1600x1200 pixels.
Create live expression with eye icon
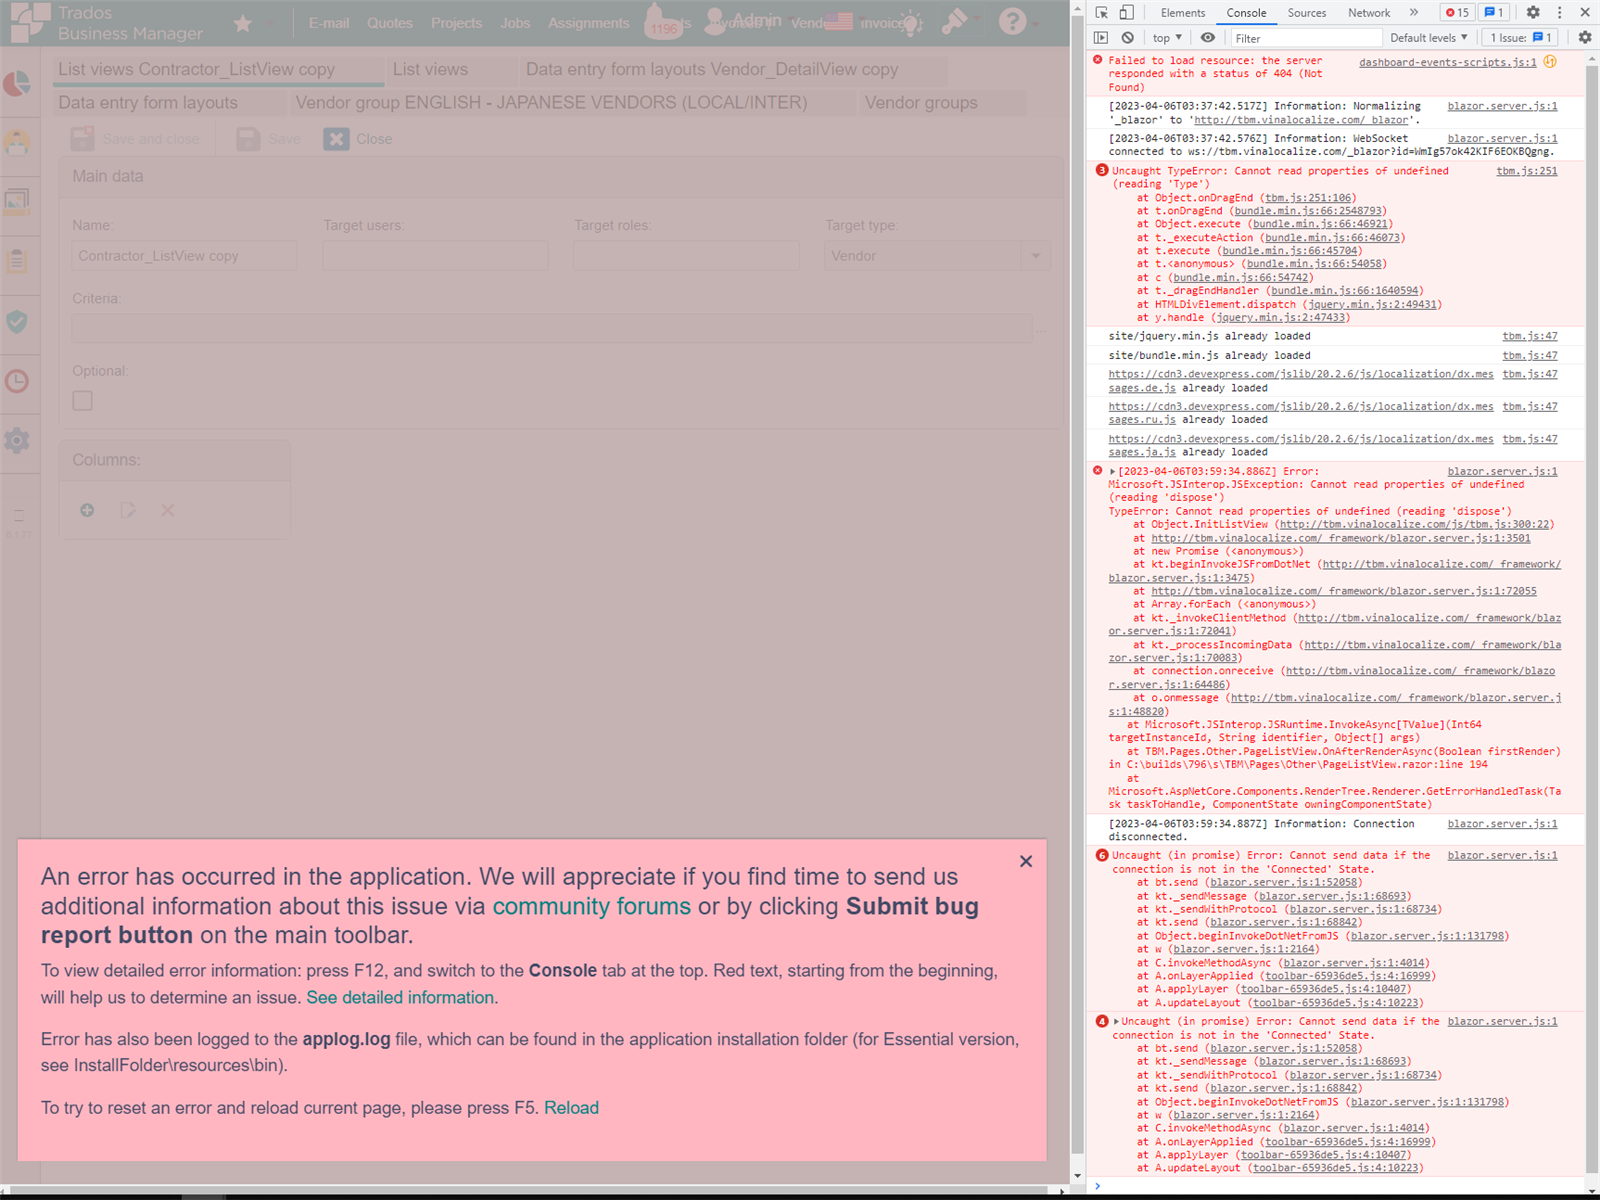1208,37
